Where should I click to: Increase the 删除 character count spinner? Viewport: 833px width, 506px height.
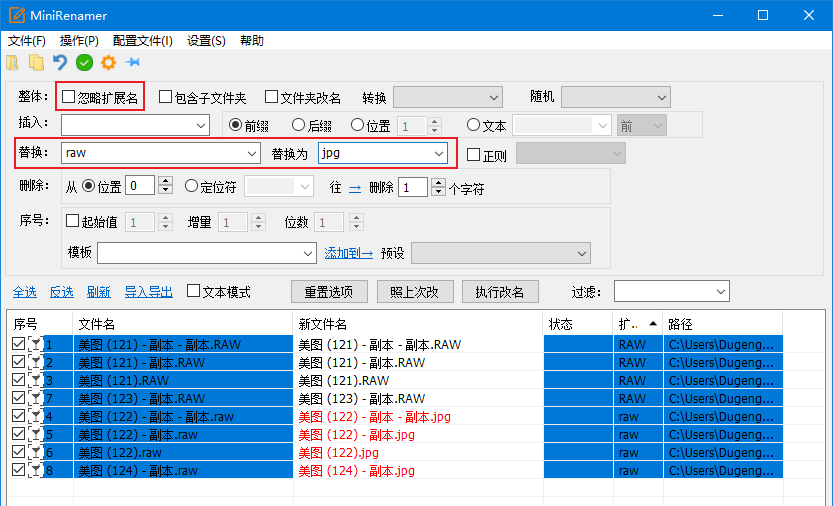(438, 182)
